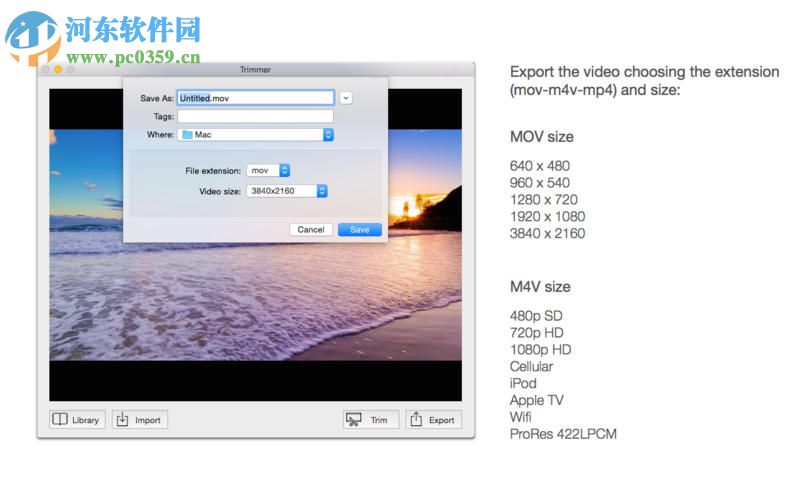Click Cancel in the save dialog
This screenshot has height=500, width=800.
click(311, 230)
